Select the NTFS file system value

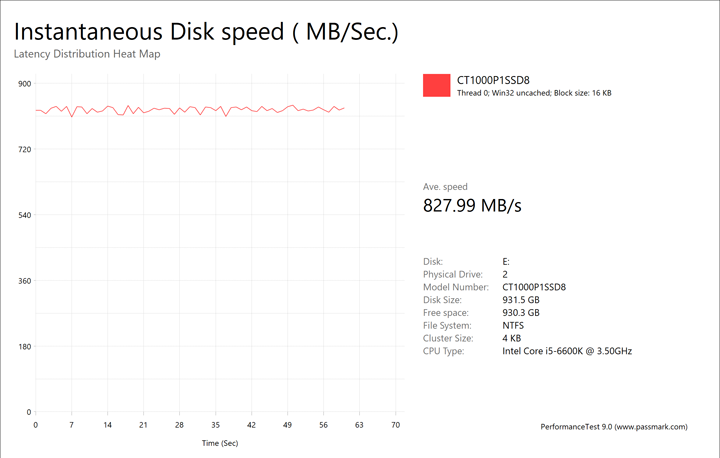(x=513, y=326)
